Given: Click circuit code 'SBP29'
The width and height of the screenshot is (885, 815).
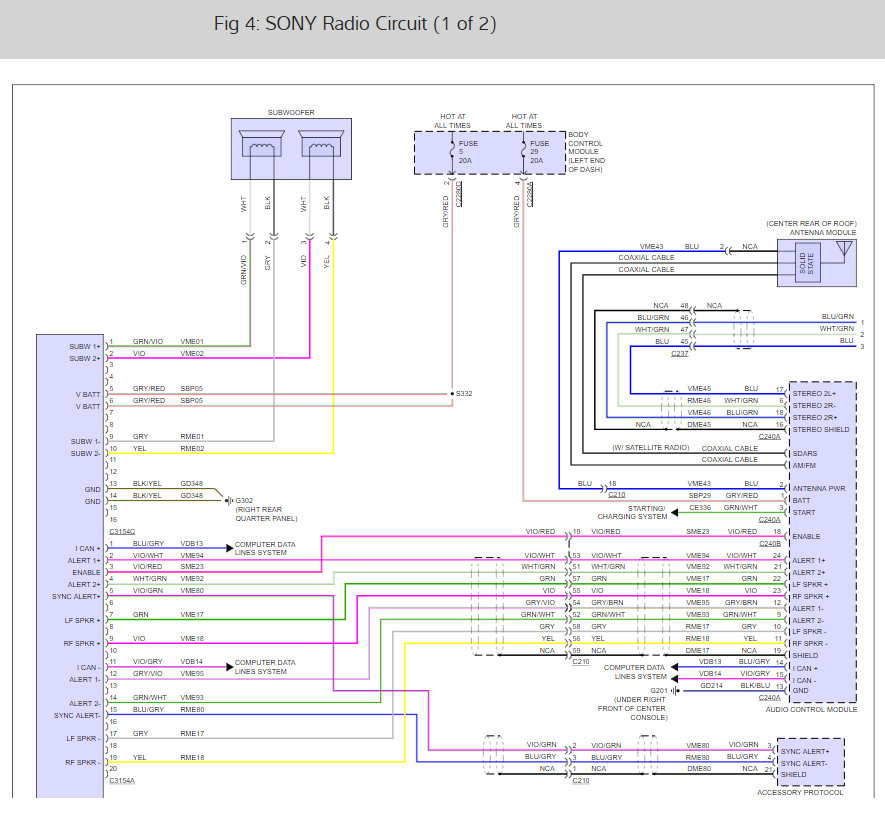Looking at the screenshot, I should pos(699,495).
